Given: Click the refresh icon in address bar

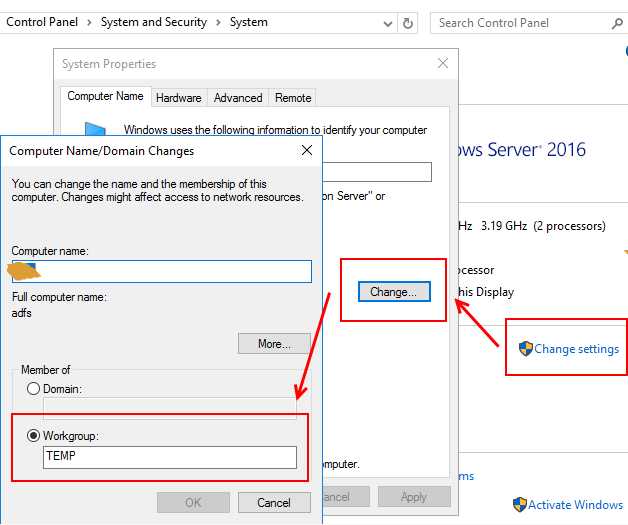Looking at the screenshot, I should 407,23.
